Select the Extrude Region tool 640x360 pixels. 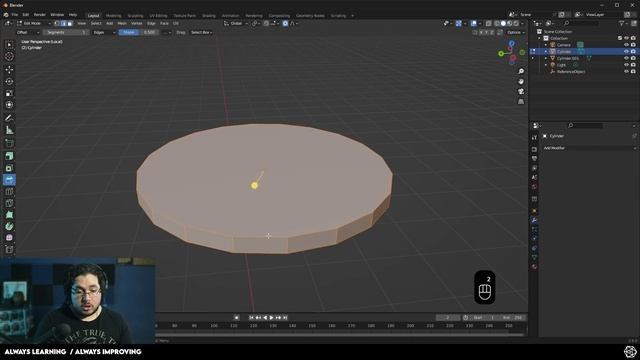9,156
